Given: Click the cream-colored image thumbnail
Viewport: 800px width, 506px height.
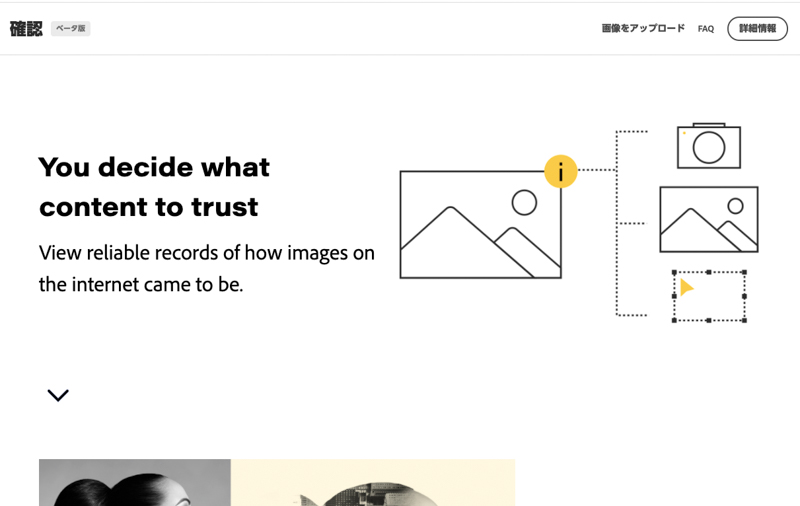Looking at the screenshot, I should pyautogui.click(x=373, y=482).
